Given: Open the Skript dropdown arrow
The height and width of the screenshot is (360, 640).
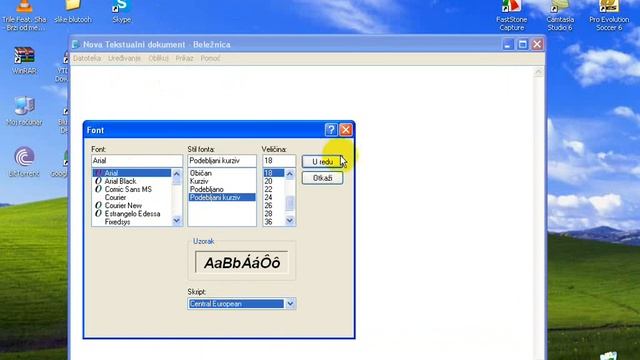Looking at the screenshot, I should (290, 304).
